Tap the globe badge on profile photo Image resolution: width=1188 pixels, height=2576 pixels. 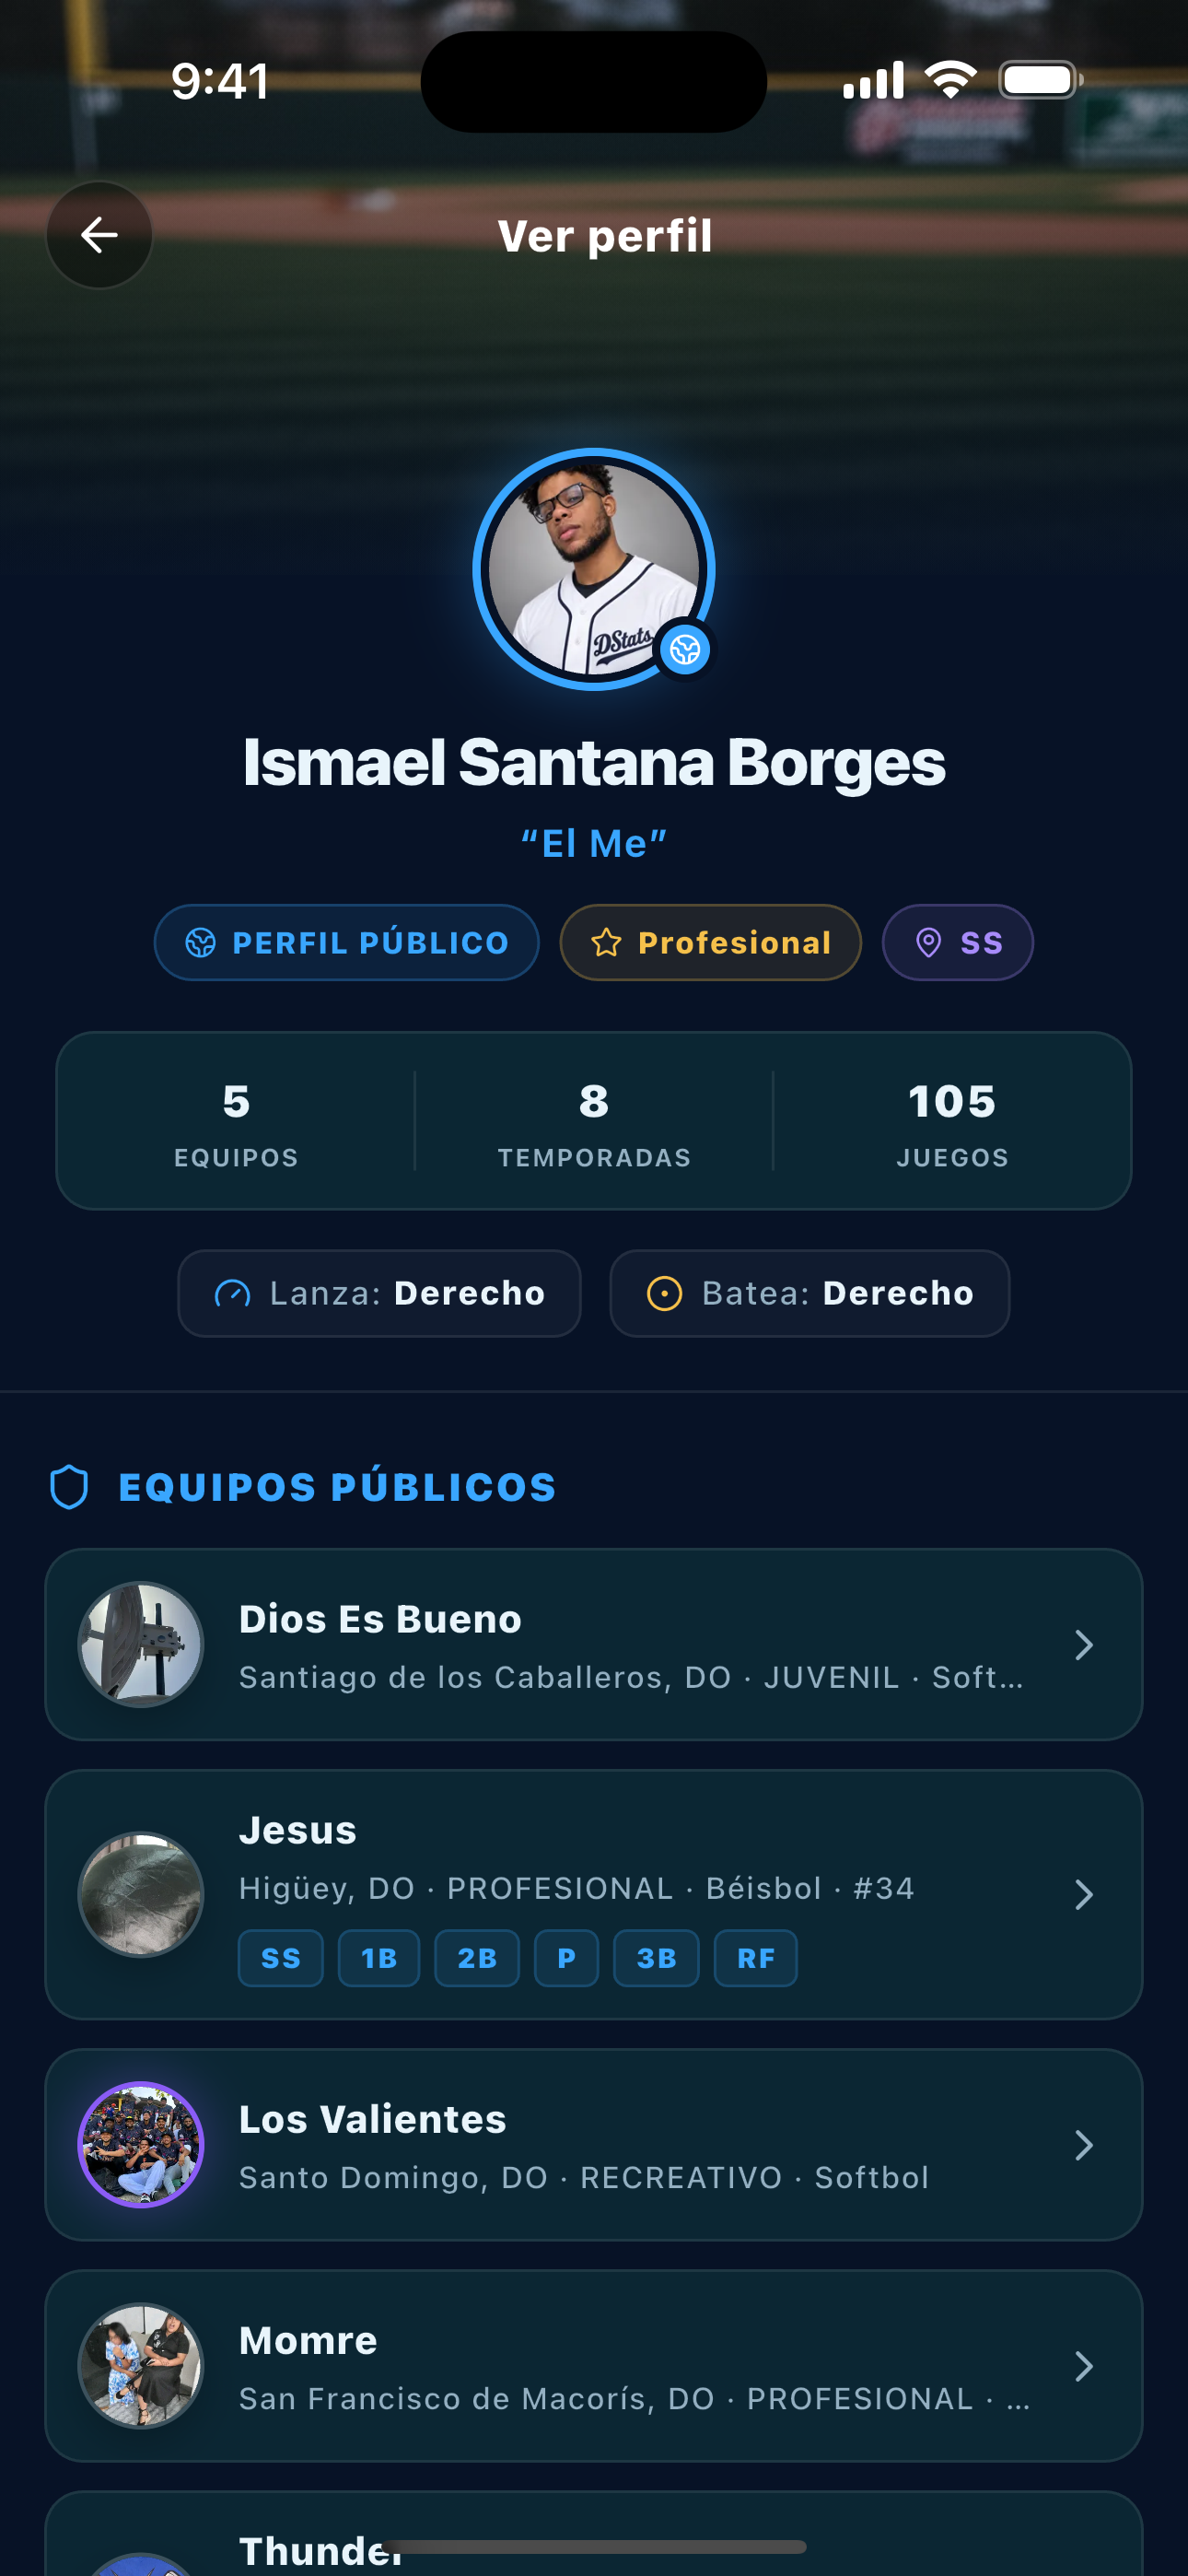685,650
